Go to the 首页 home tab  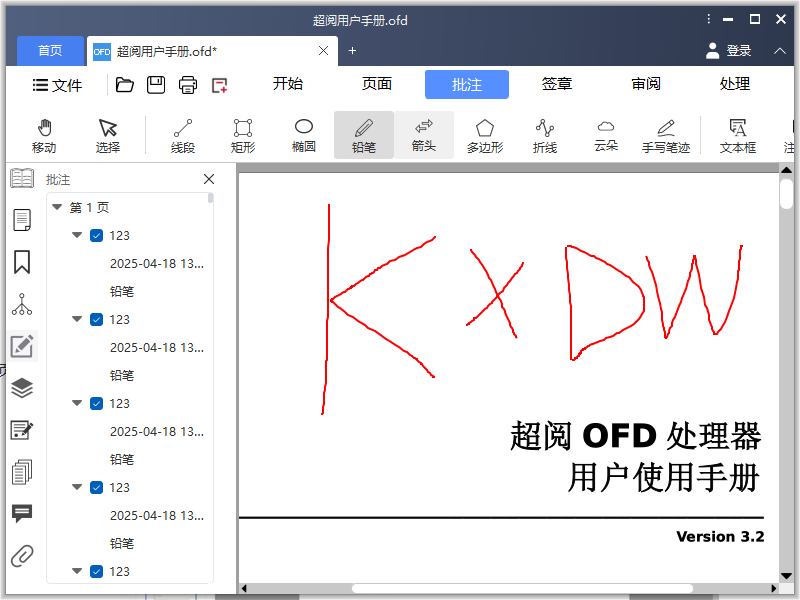tap(50, 51)
